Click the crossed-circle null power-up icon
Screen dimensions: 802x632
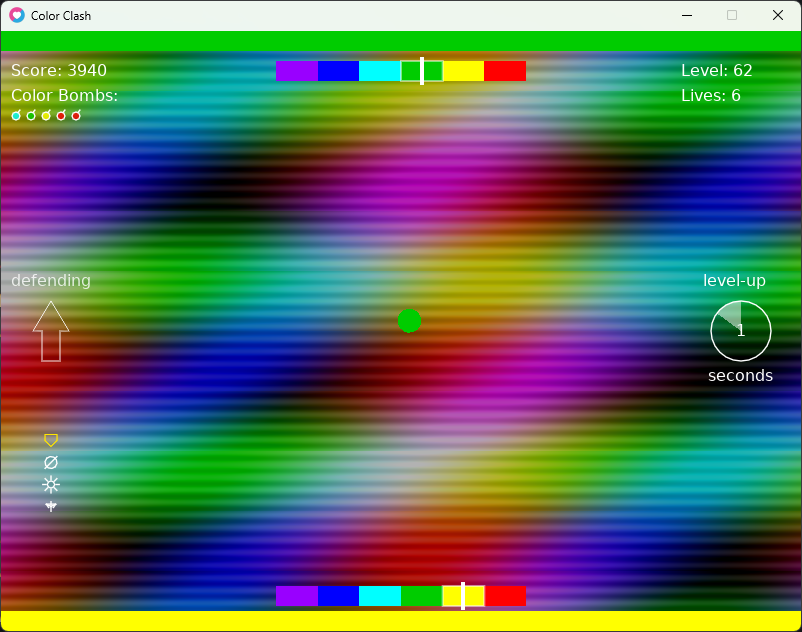51,462
